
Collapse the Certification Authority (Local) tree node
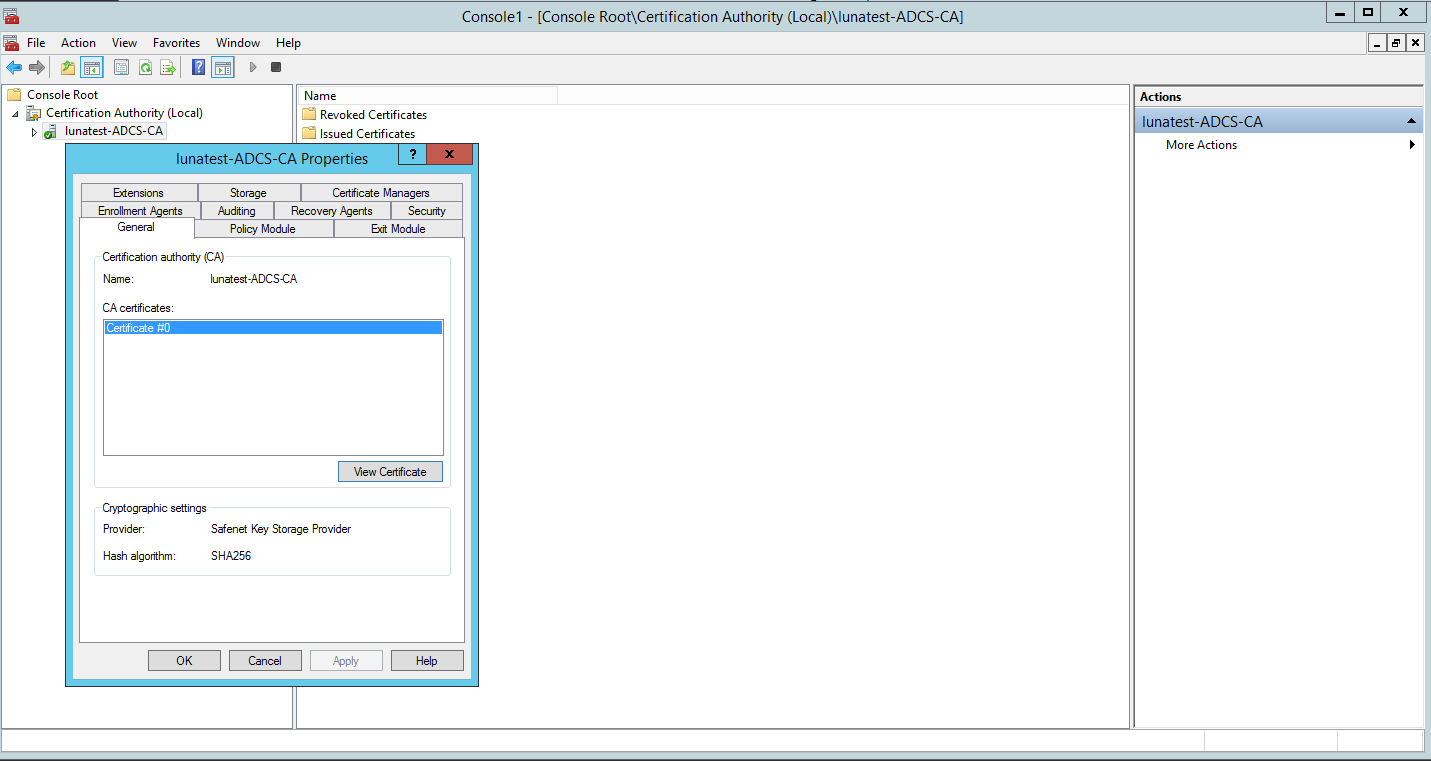point(15,114)
